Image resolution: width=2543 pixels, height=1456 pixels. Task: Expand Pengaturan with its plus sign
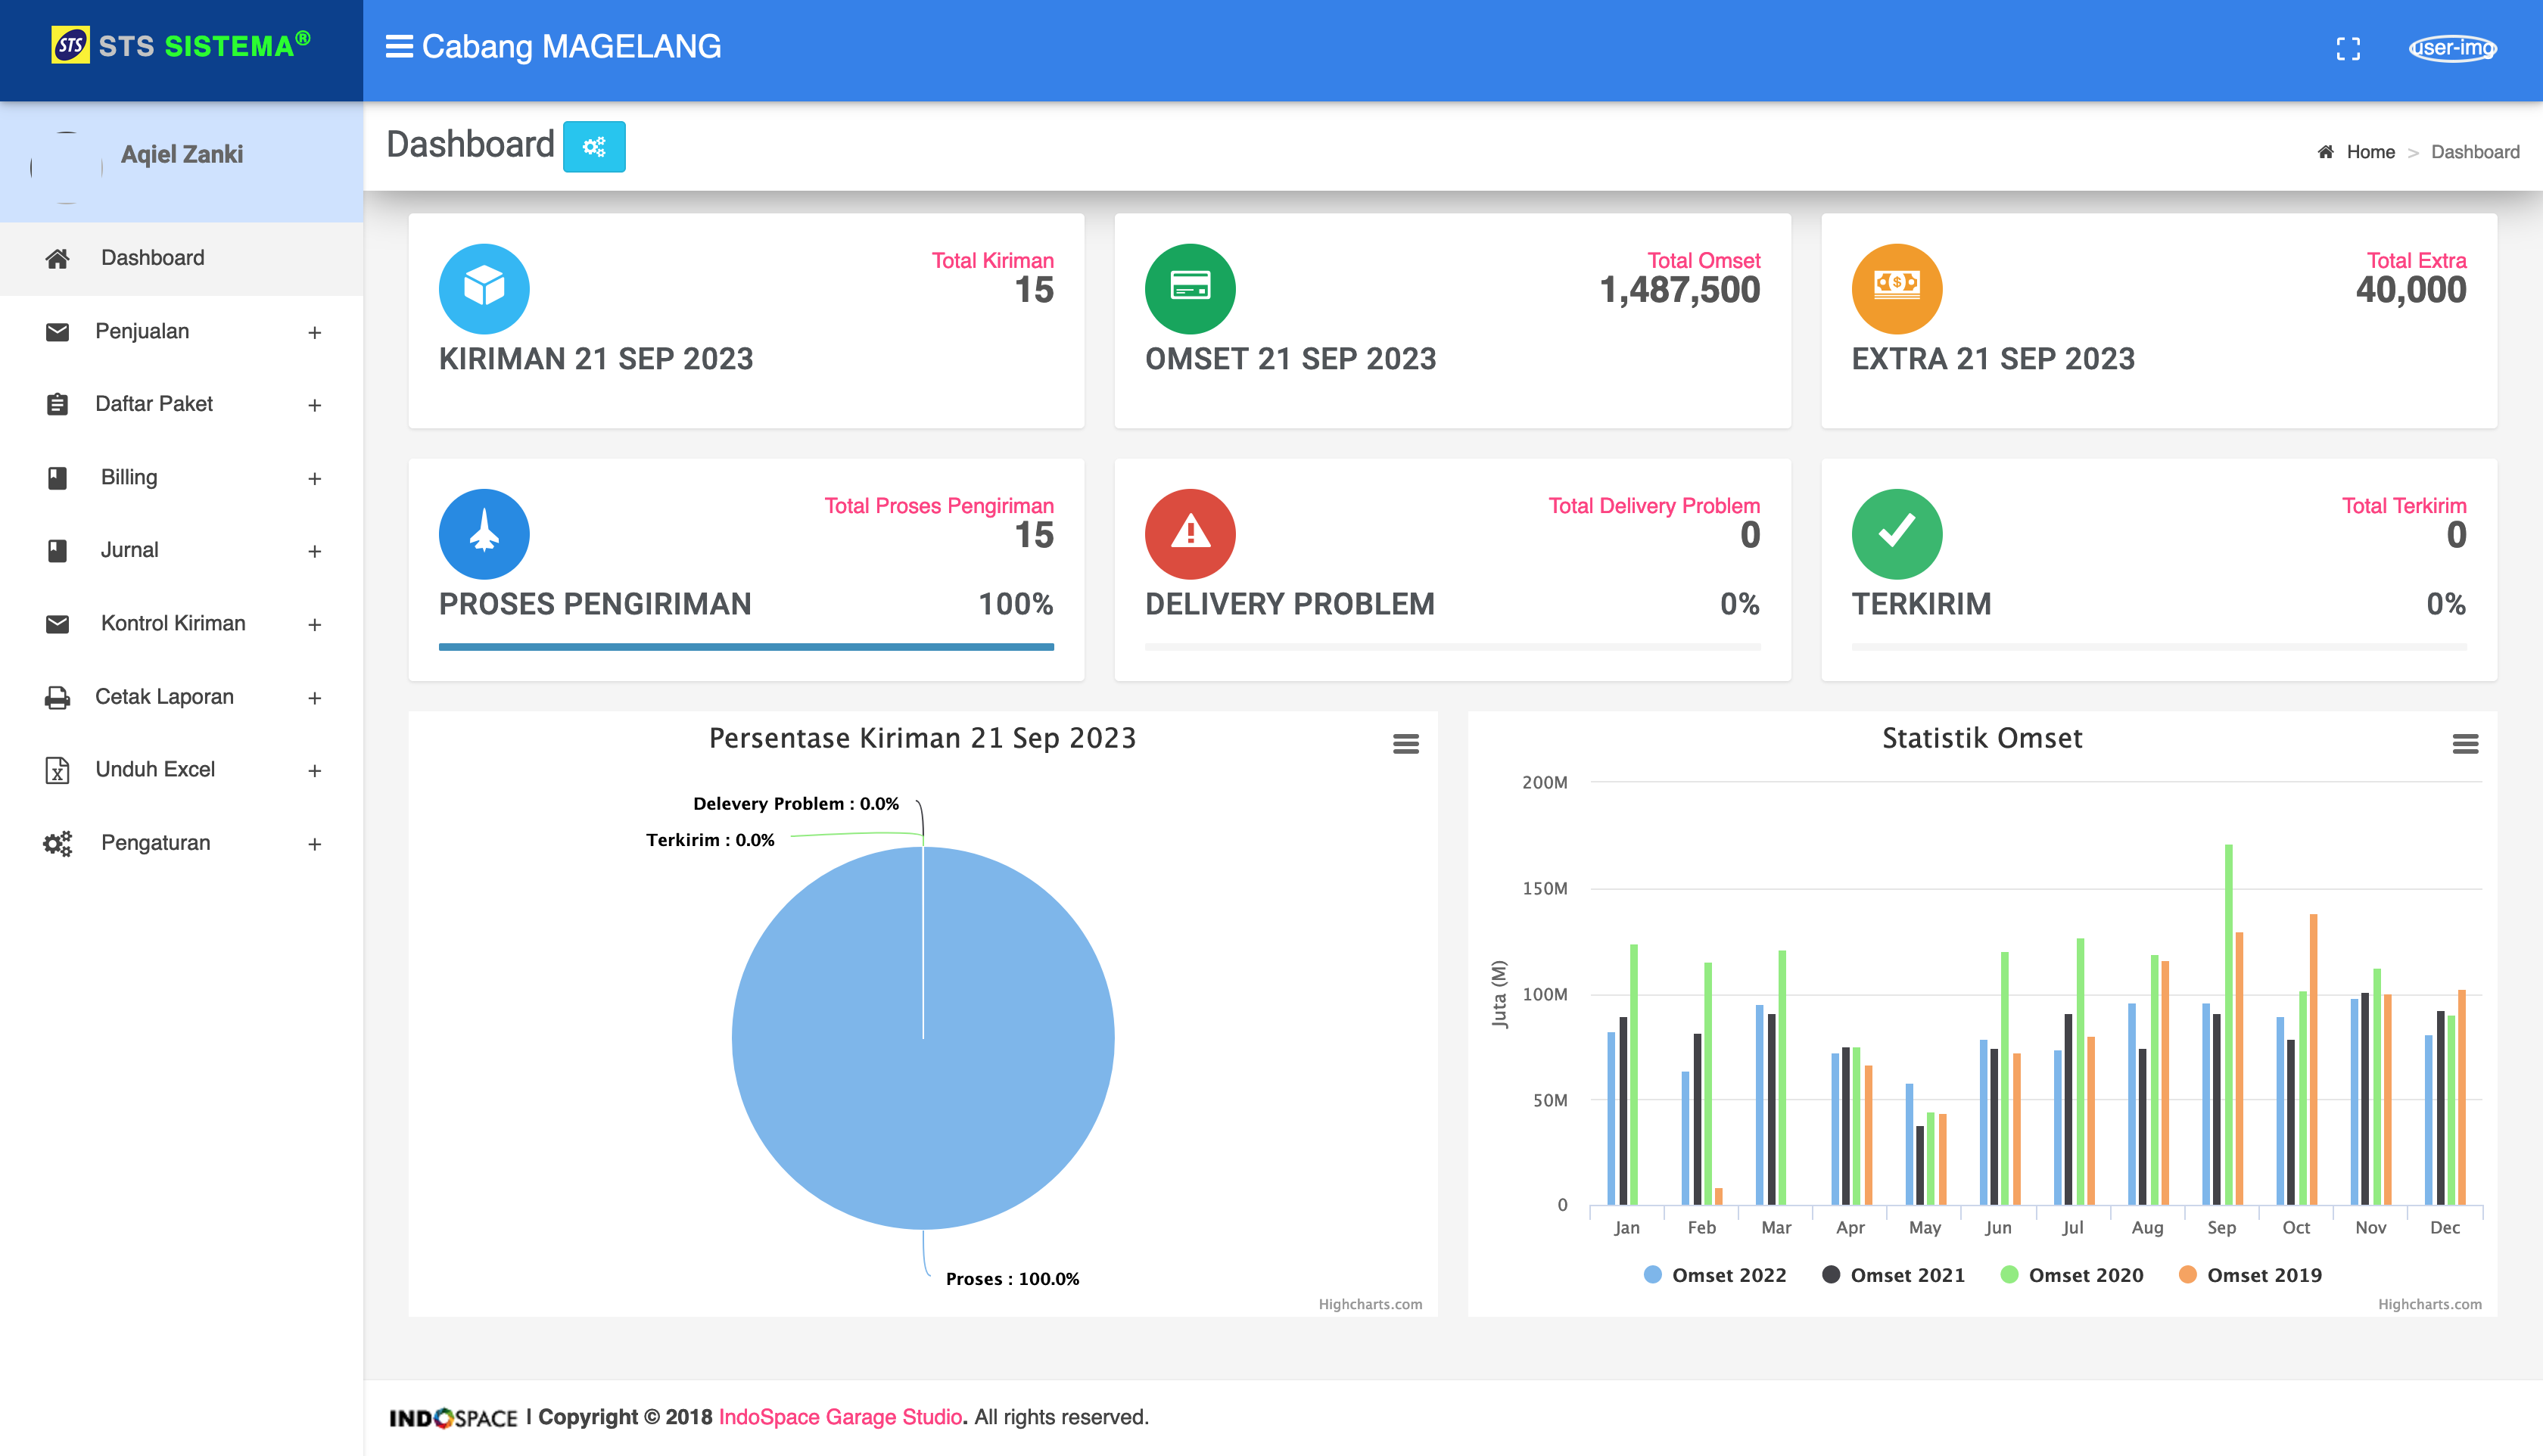[x=314, y=844]
